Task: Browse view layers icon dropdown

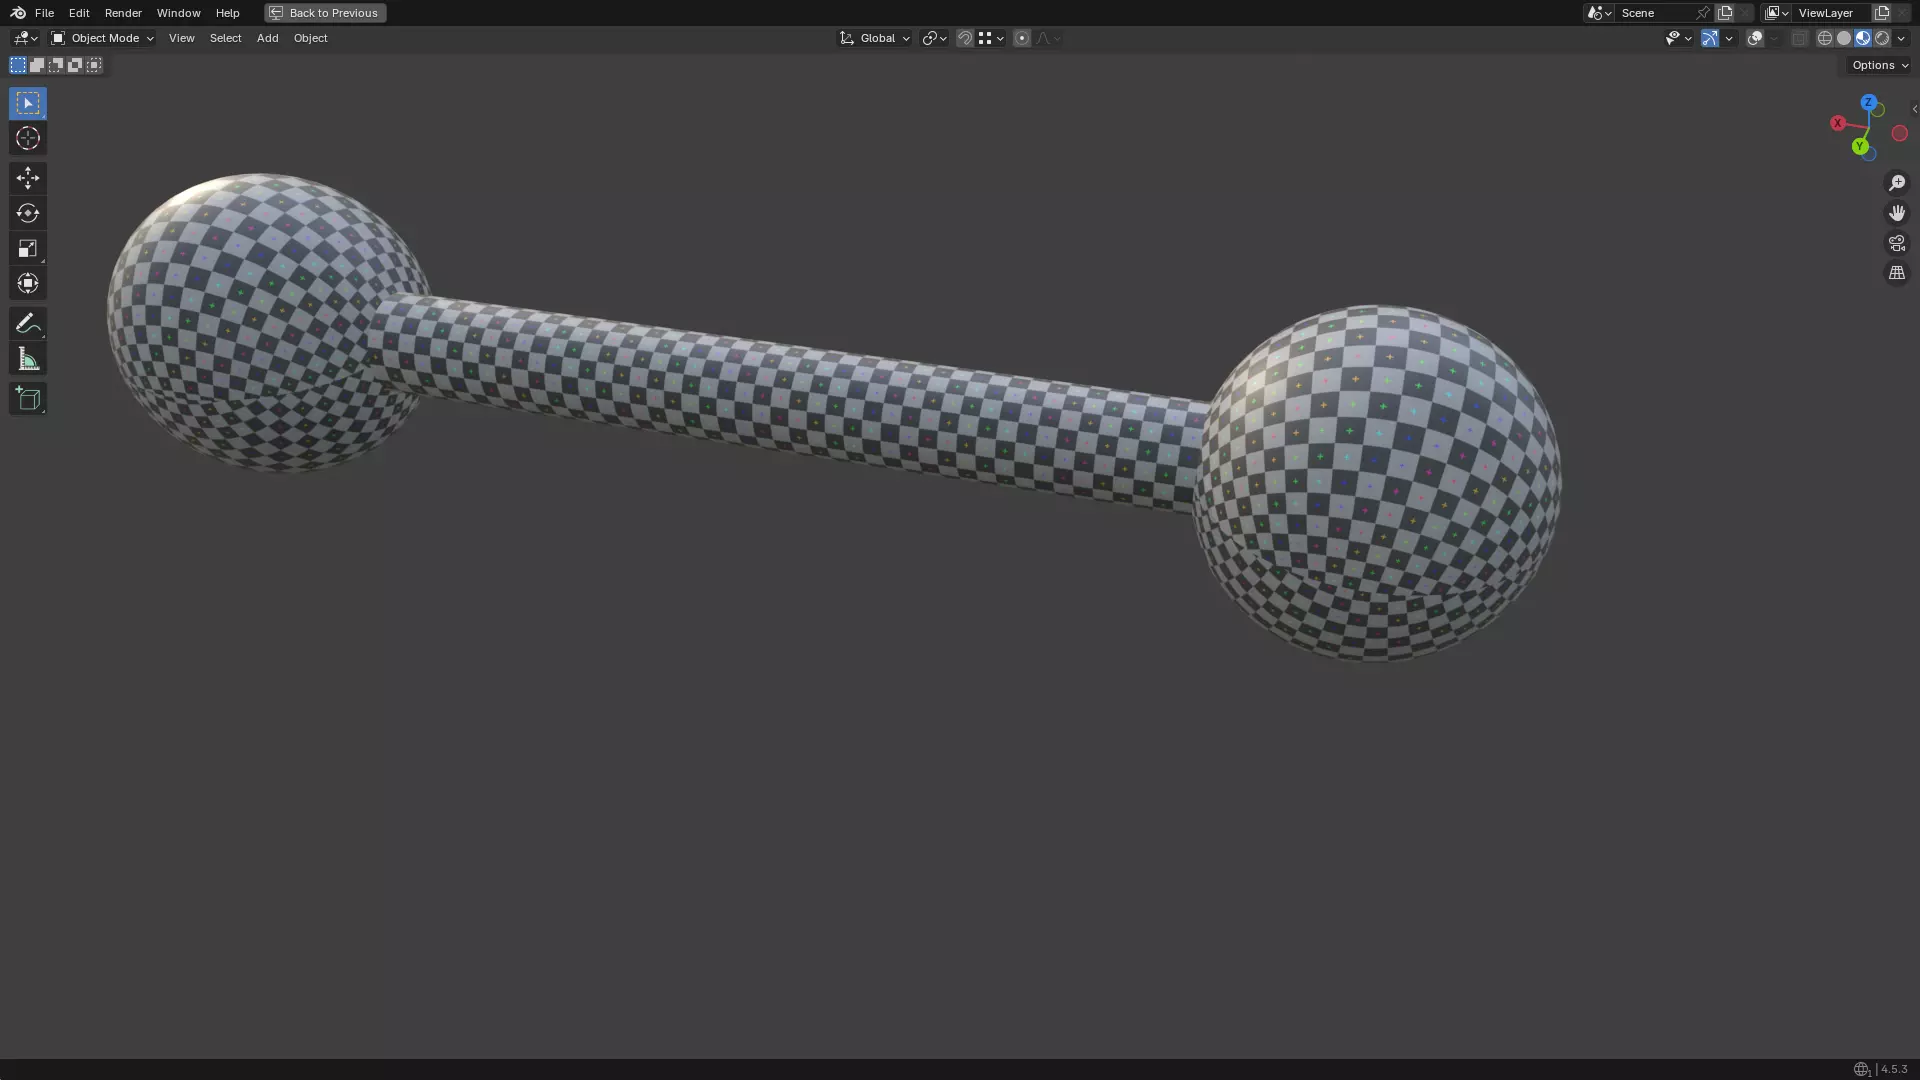Action: tap(1777, 13)
